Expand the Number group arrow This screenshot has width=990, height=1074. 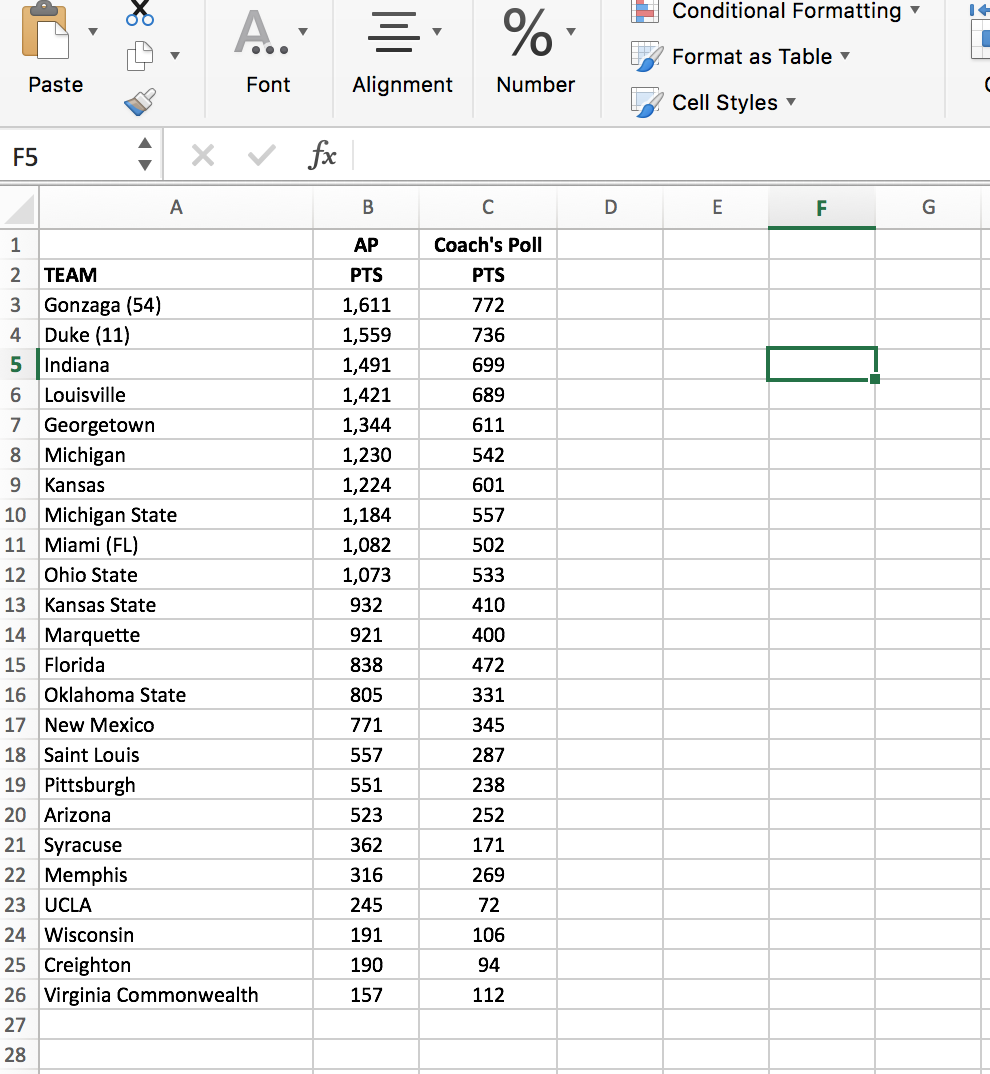click(x=571, y=32)
